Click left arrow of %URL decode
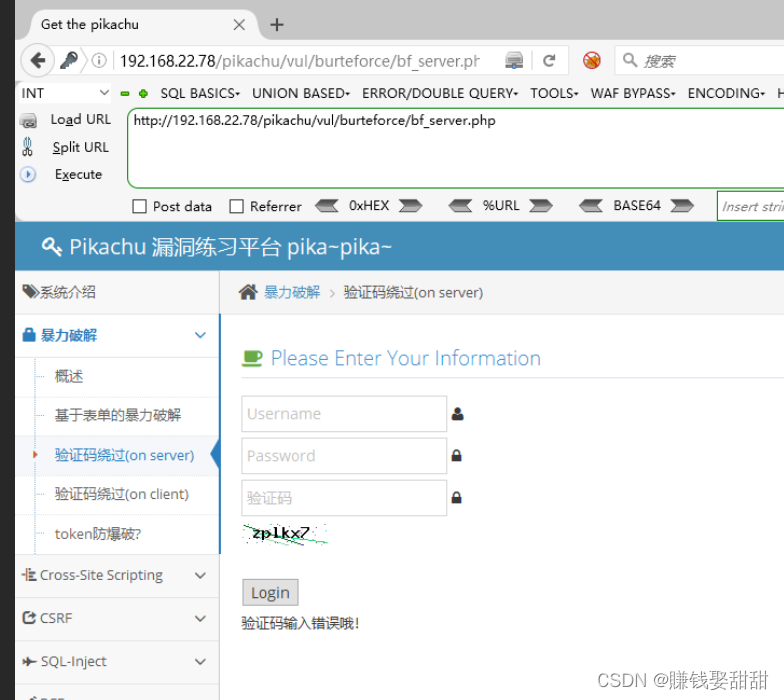This screenshot has width=784, height=700. [460, 206]
